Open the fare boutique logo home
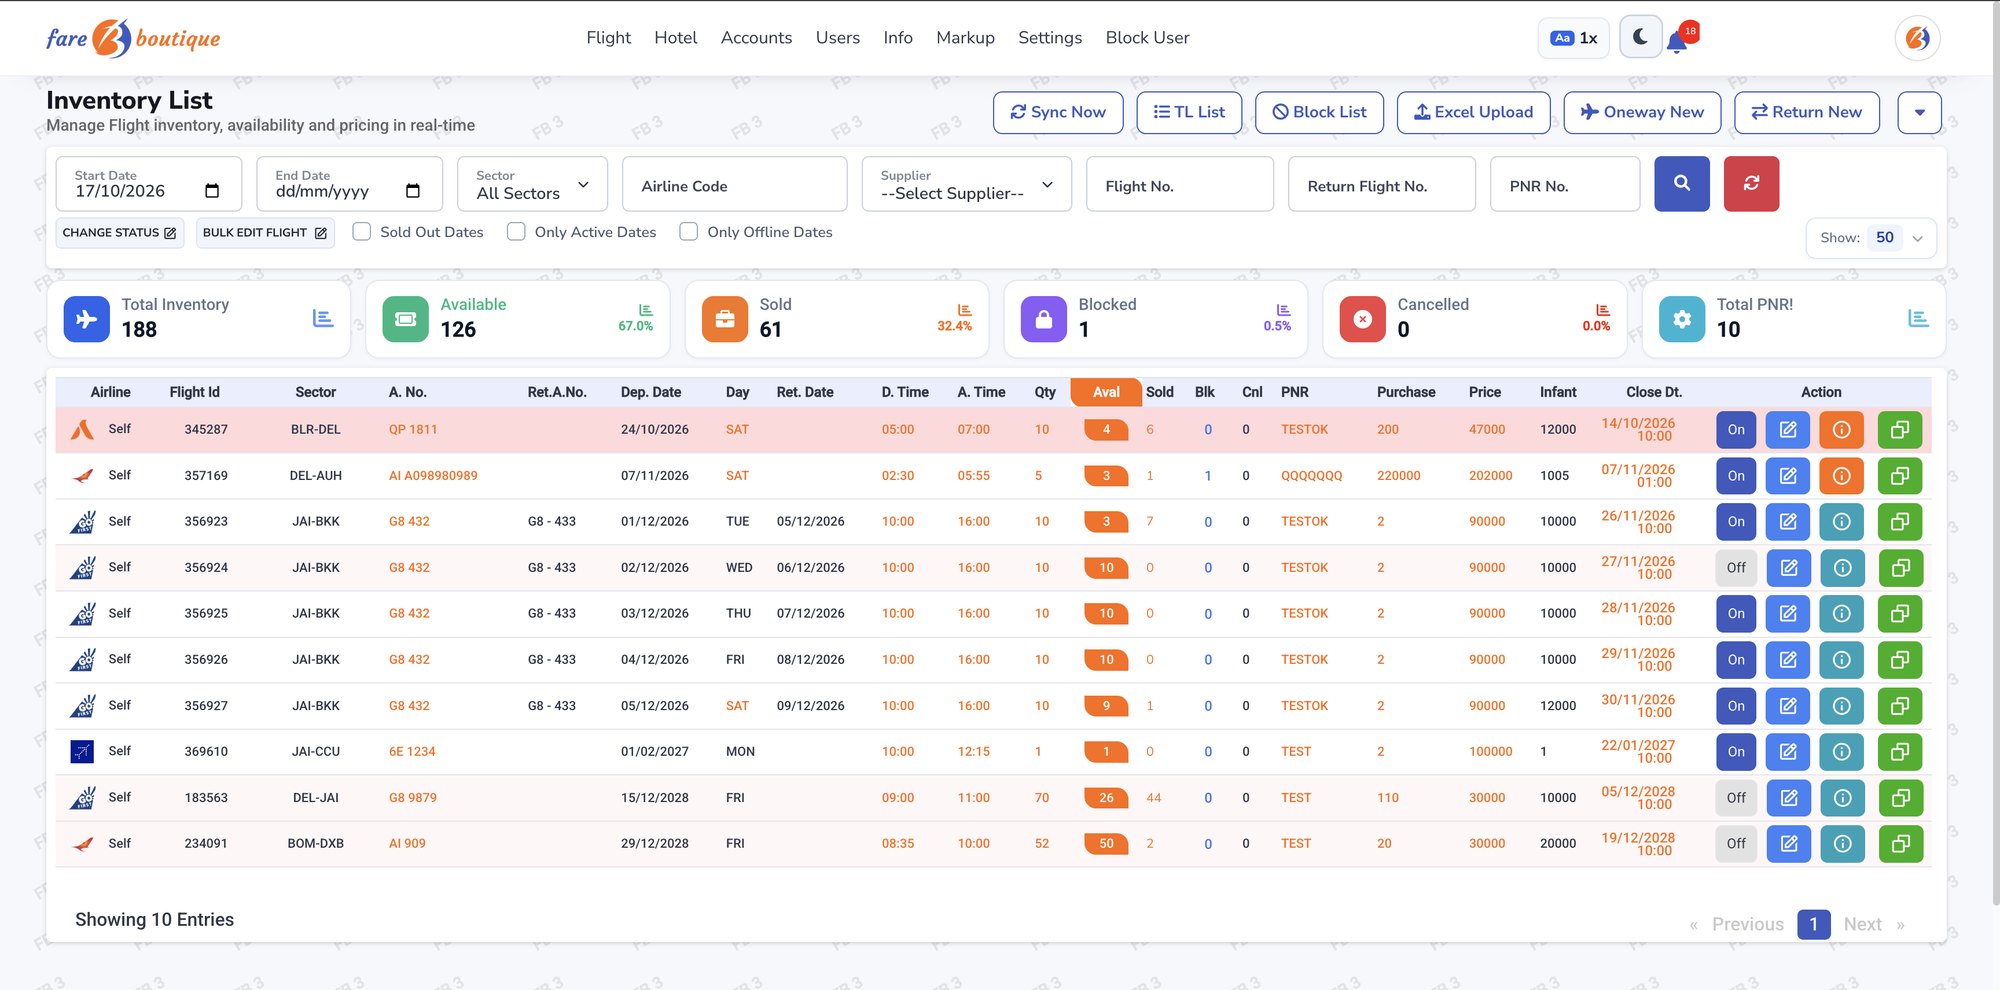 (x=133, y=38)
